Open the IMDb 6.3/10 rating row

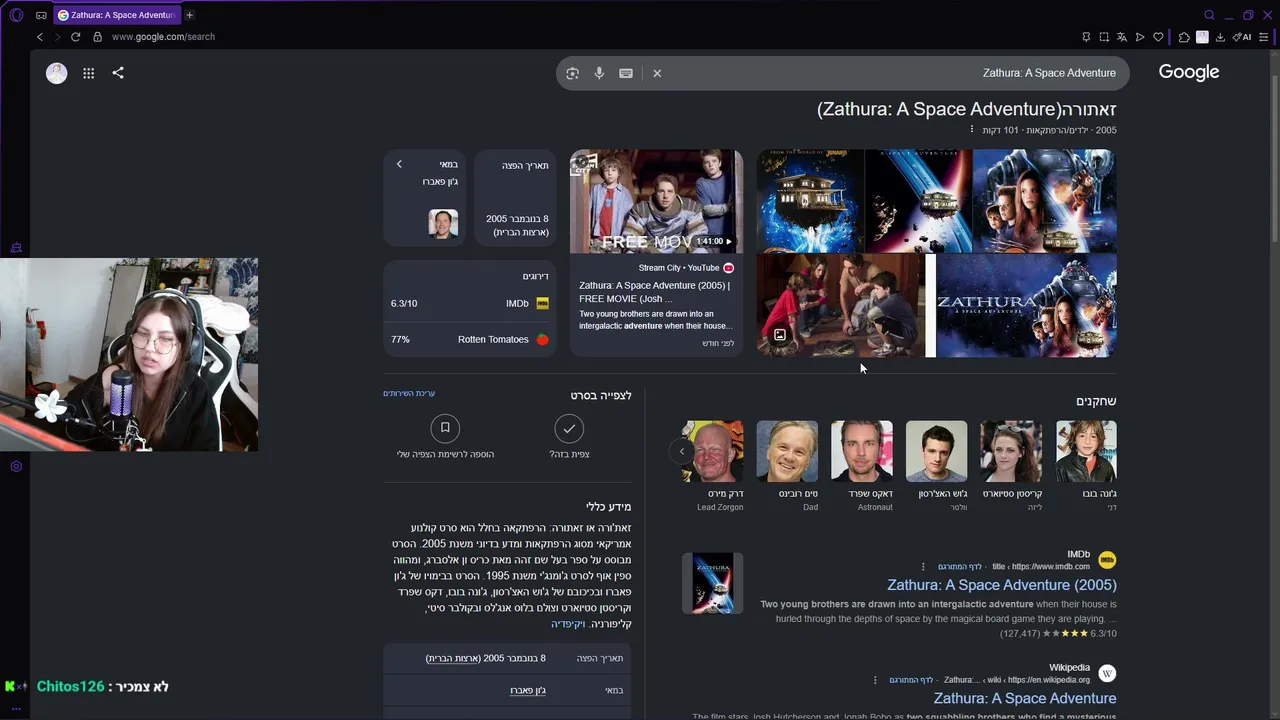470,303
